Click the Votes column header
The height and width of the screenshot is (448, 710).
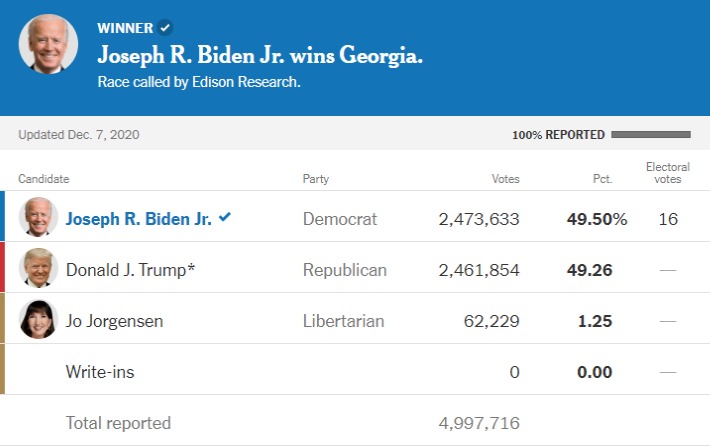[505, 179]
